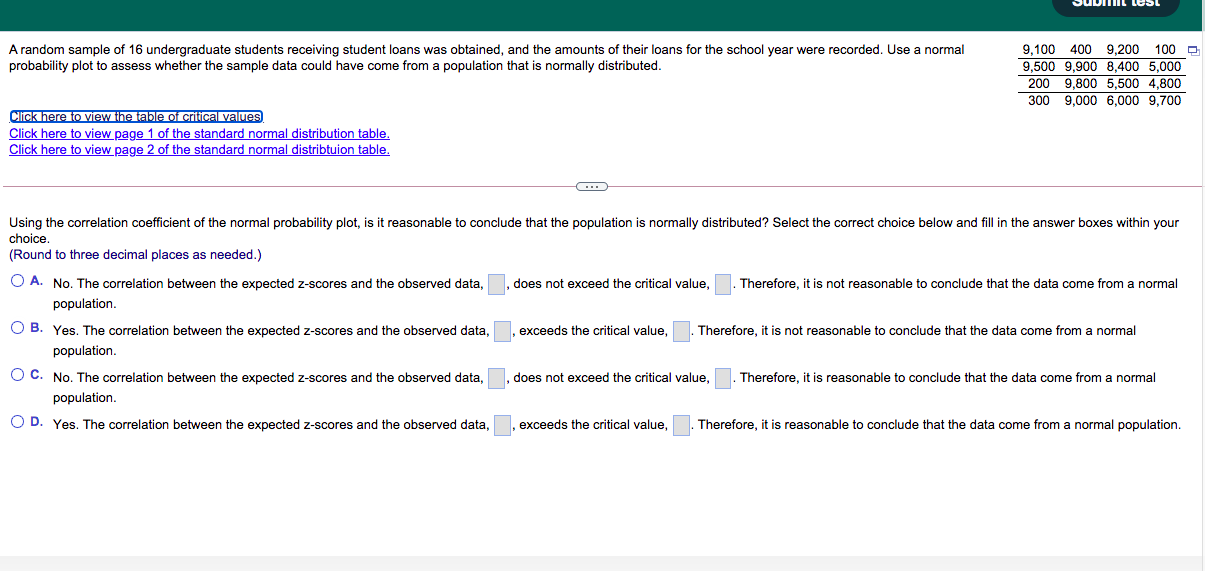The height and width of the screenshot is (571, 1205).
Task: Select answer choice D radio button
Action: pyautogui.click(x=19, y=422)
